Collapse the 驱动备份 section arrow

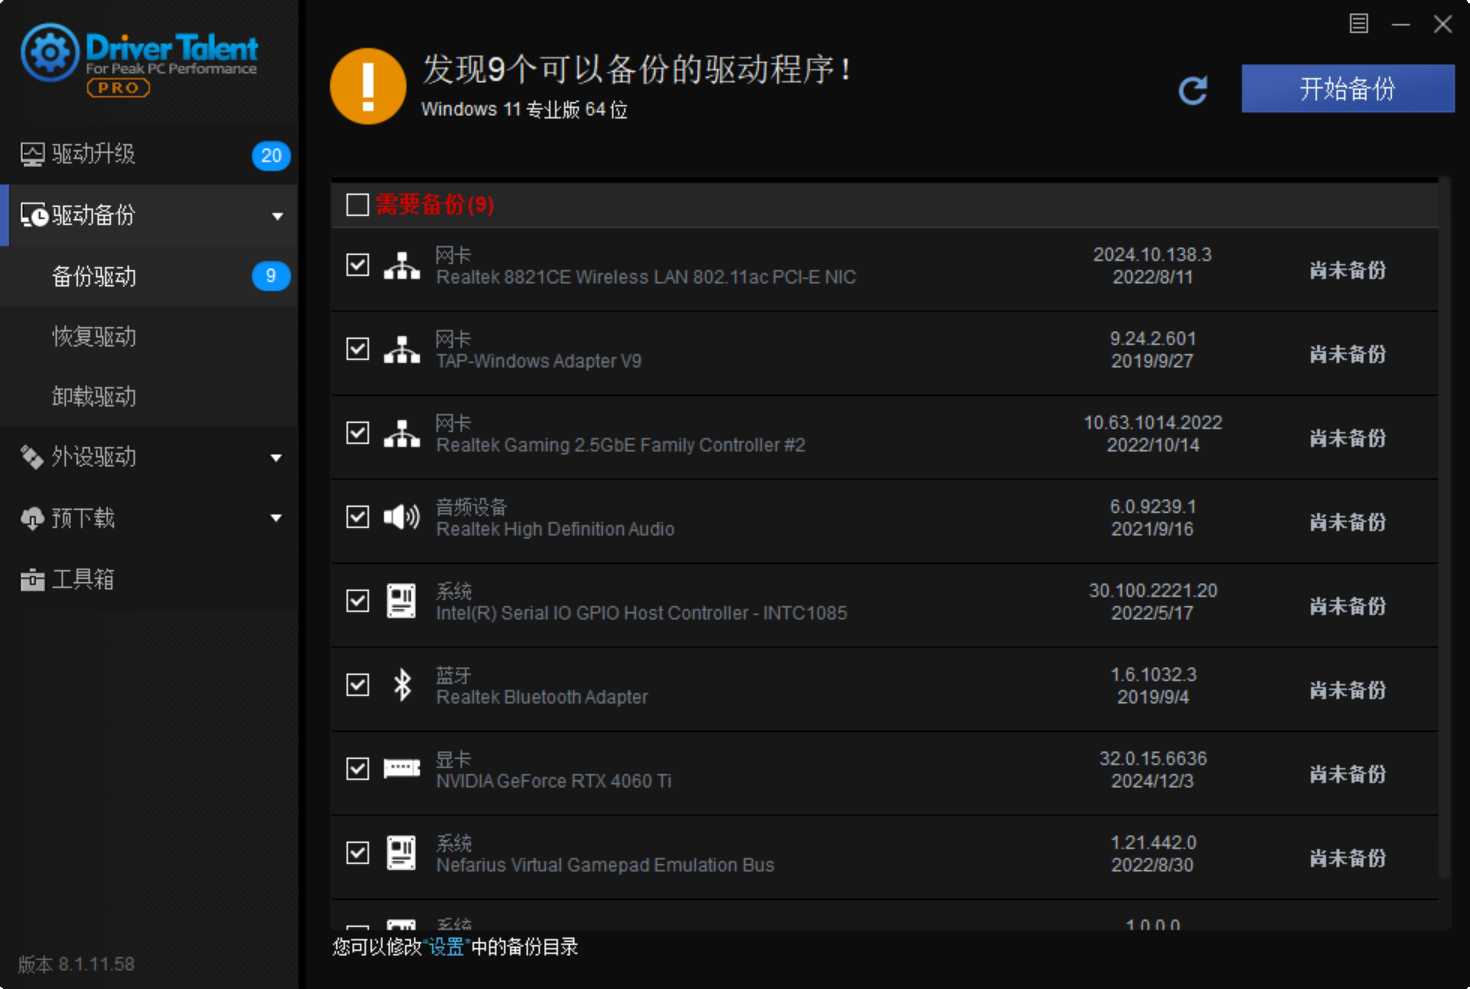(x=277, y=216)
